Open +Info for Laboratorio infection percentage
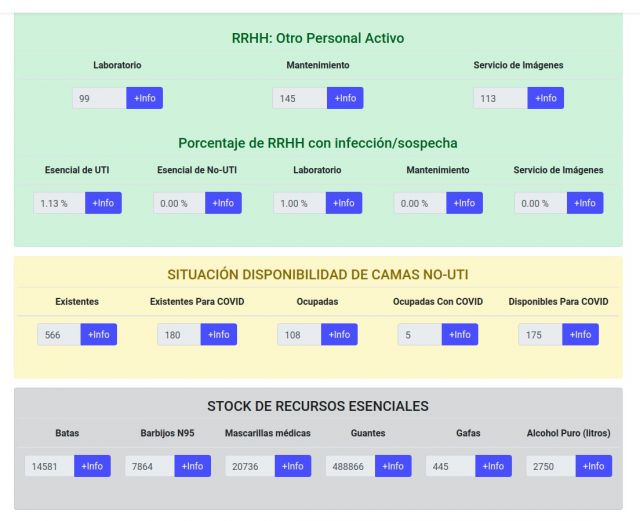The image size is (640, 521). point(343,203)
